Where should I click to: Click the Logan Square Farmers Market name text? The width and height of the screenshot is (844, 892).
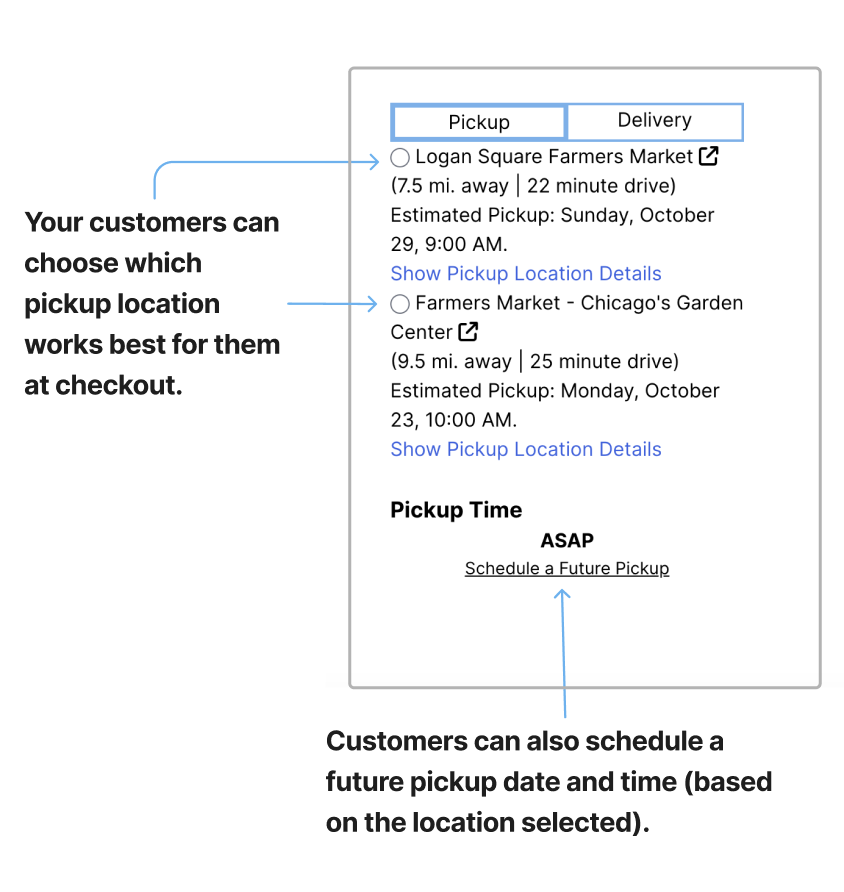[x=553, y=157]
